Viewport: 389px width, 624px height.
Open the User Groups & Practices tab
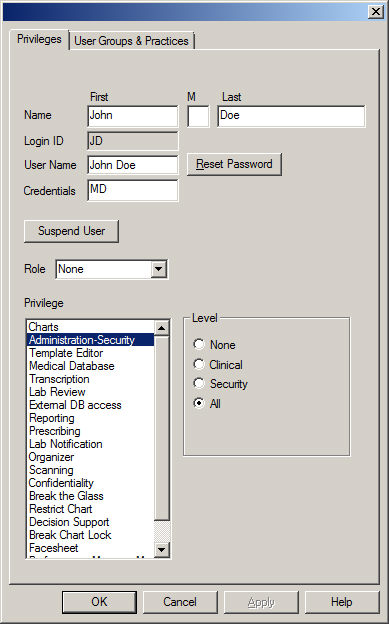coord(131,41)
